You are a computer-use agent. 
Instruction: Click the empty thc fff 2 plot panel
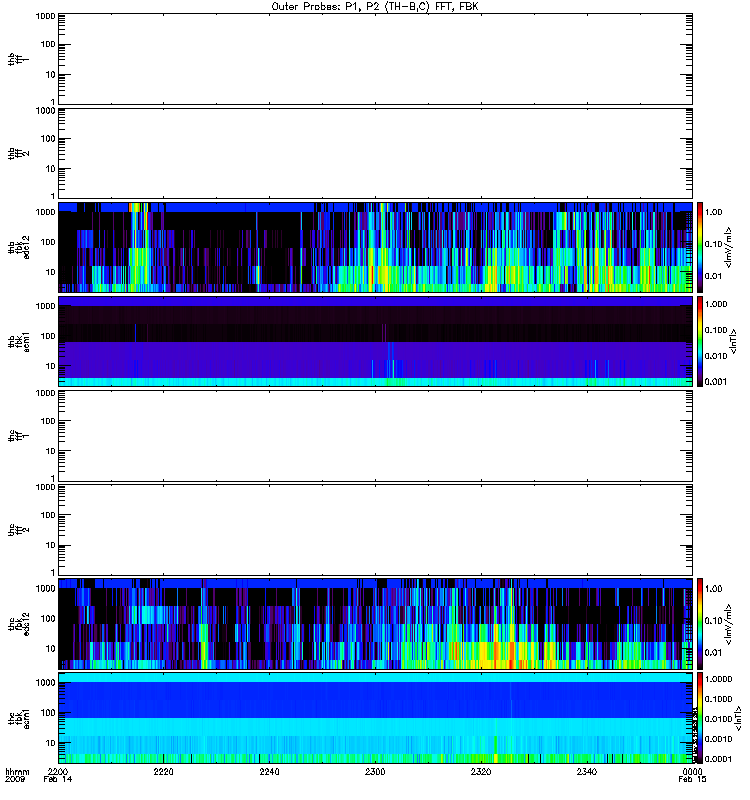click(x=375, y=530)
